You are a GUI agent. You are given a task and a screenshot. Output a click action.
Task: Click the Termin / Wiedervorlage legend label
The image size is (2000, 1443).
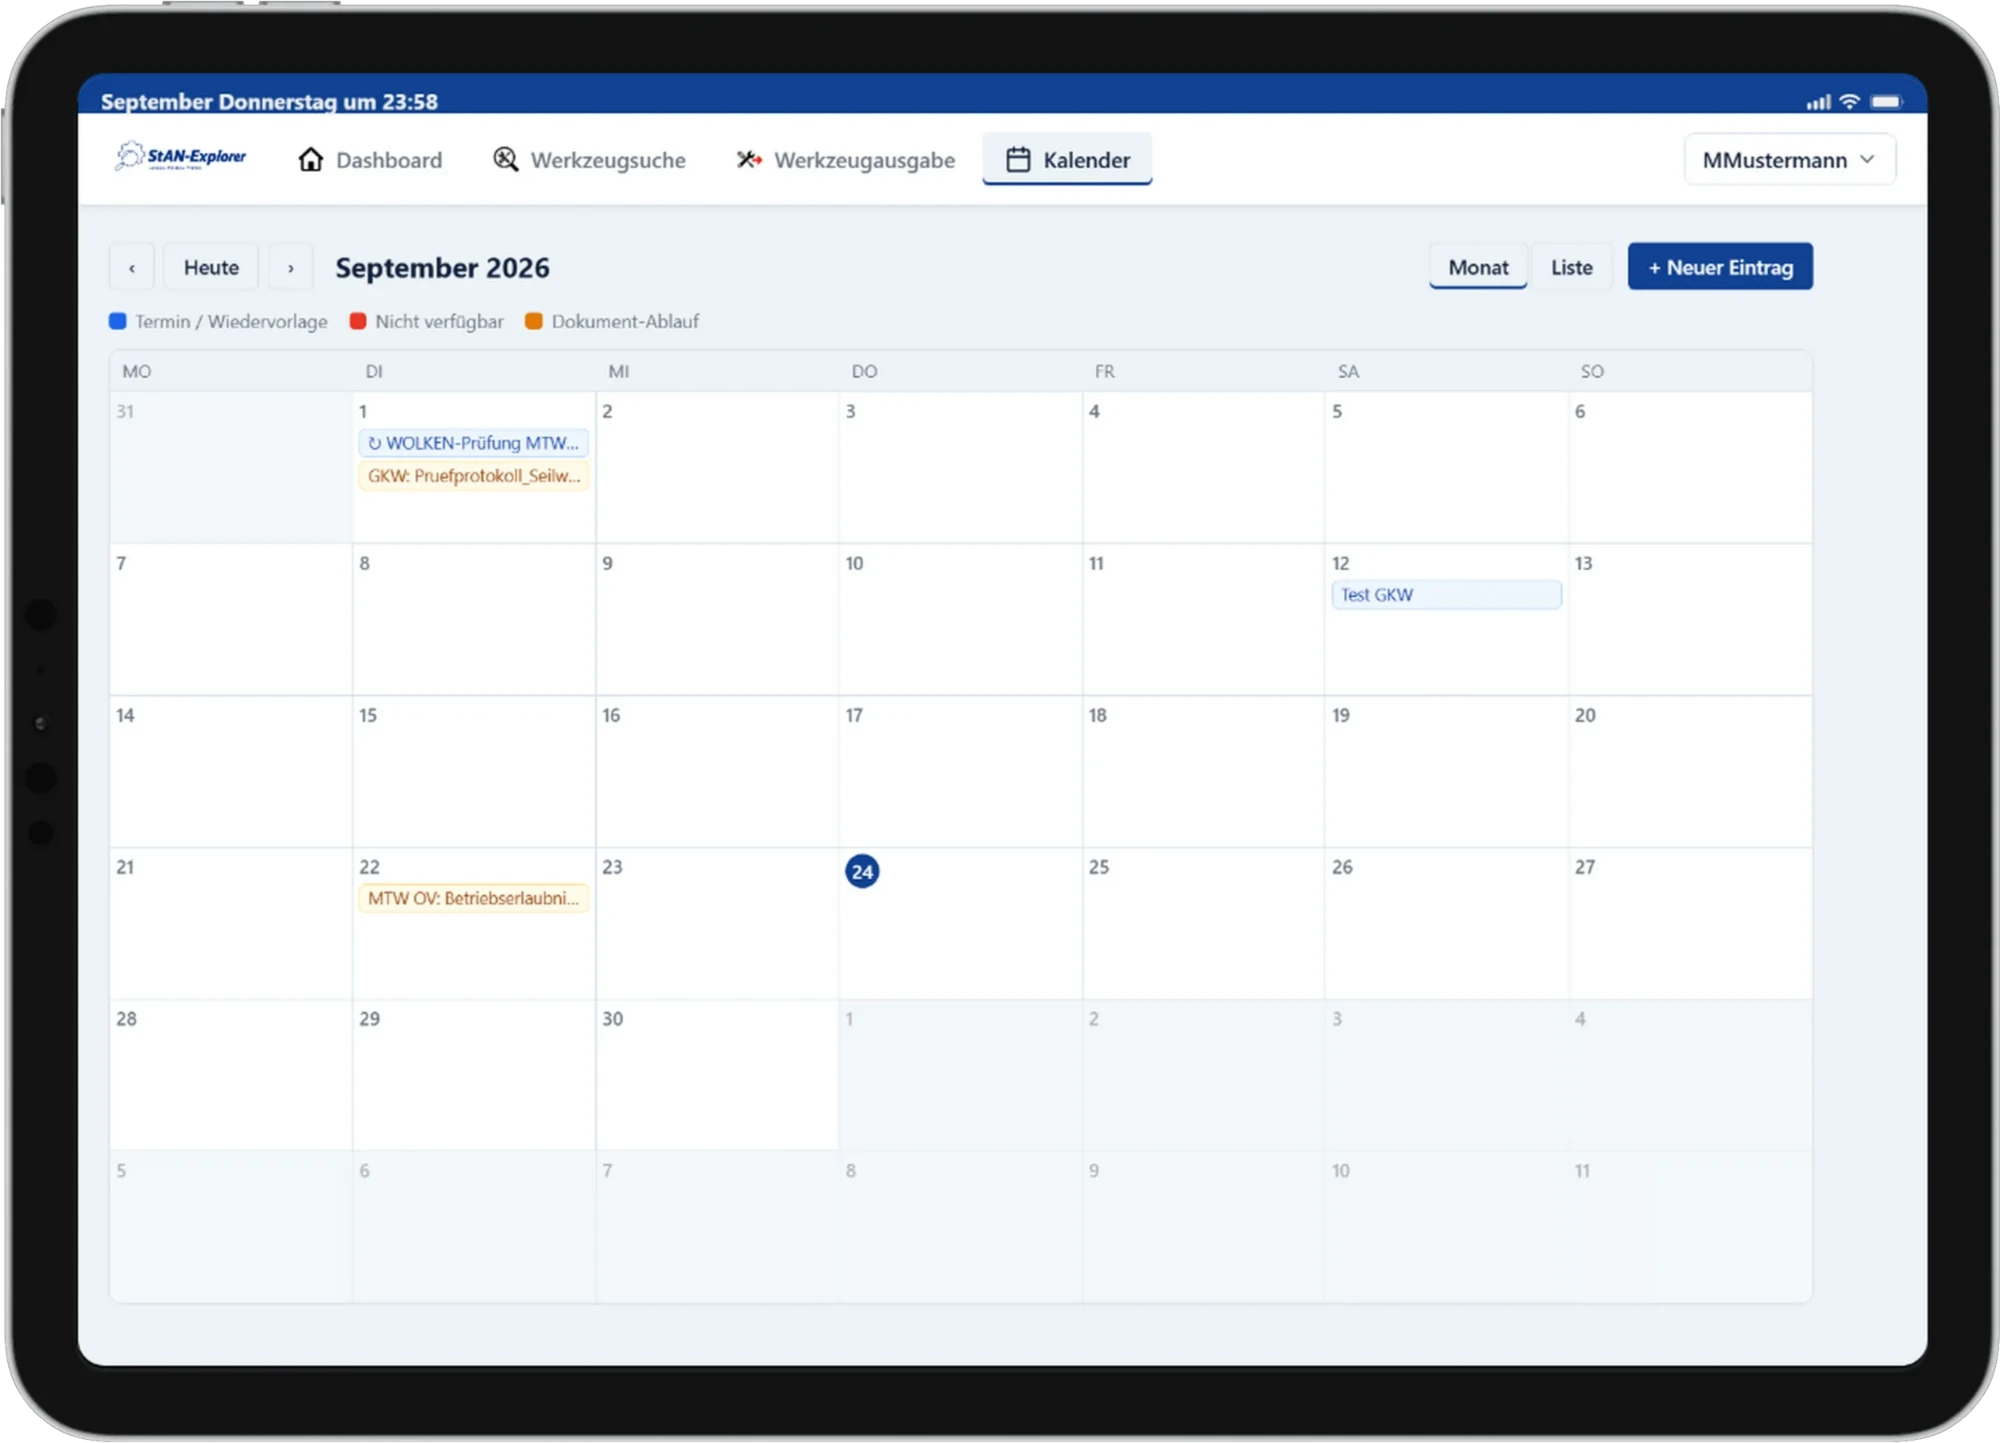[x=231, y=321]
